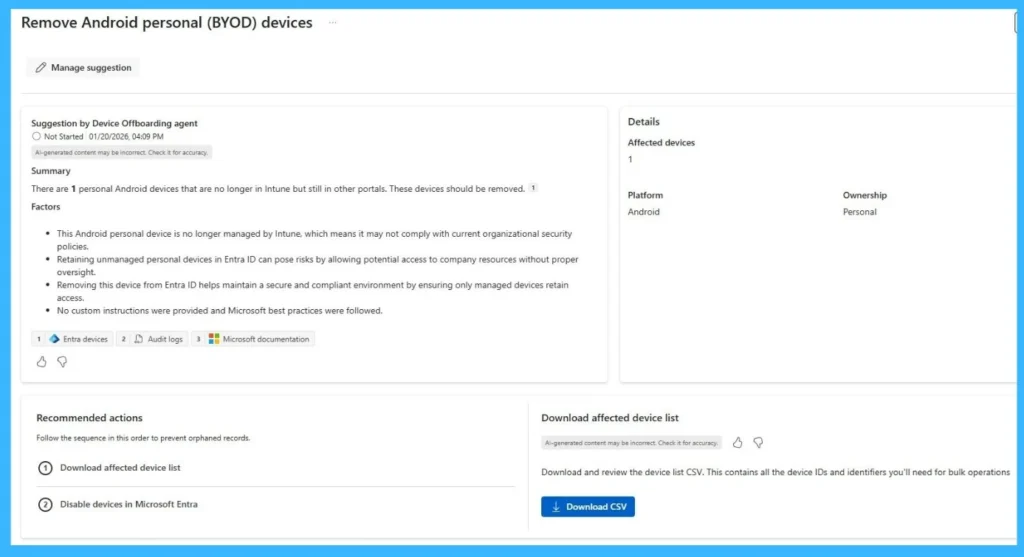Click the pencil icon in Manage suggestion

(x=40, y=67)
